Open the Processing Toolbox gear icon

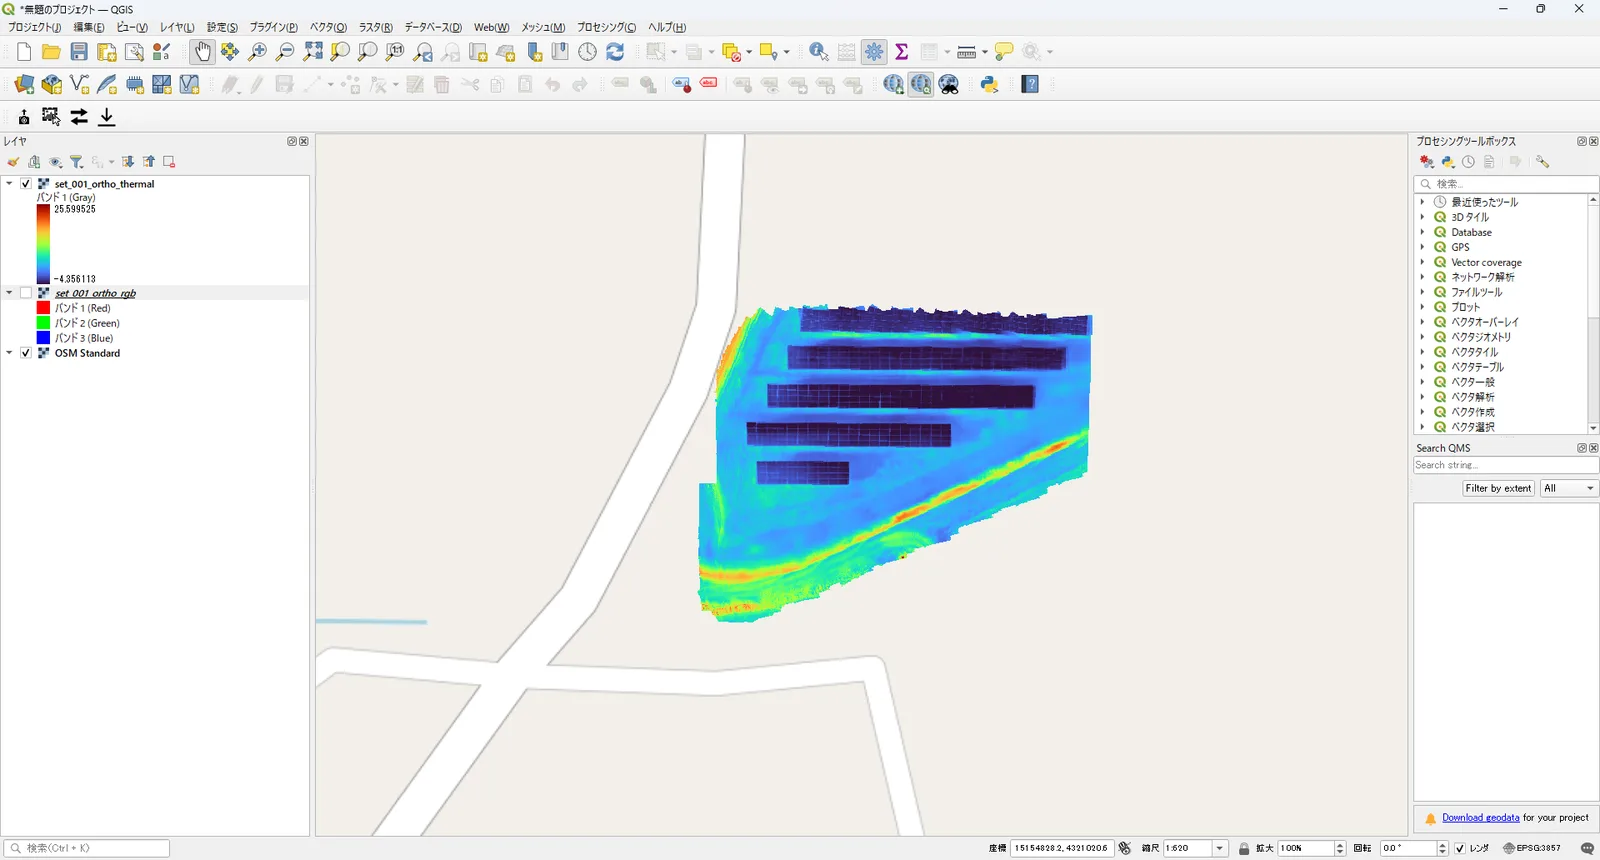[874, 52]
